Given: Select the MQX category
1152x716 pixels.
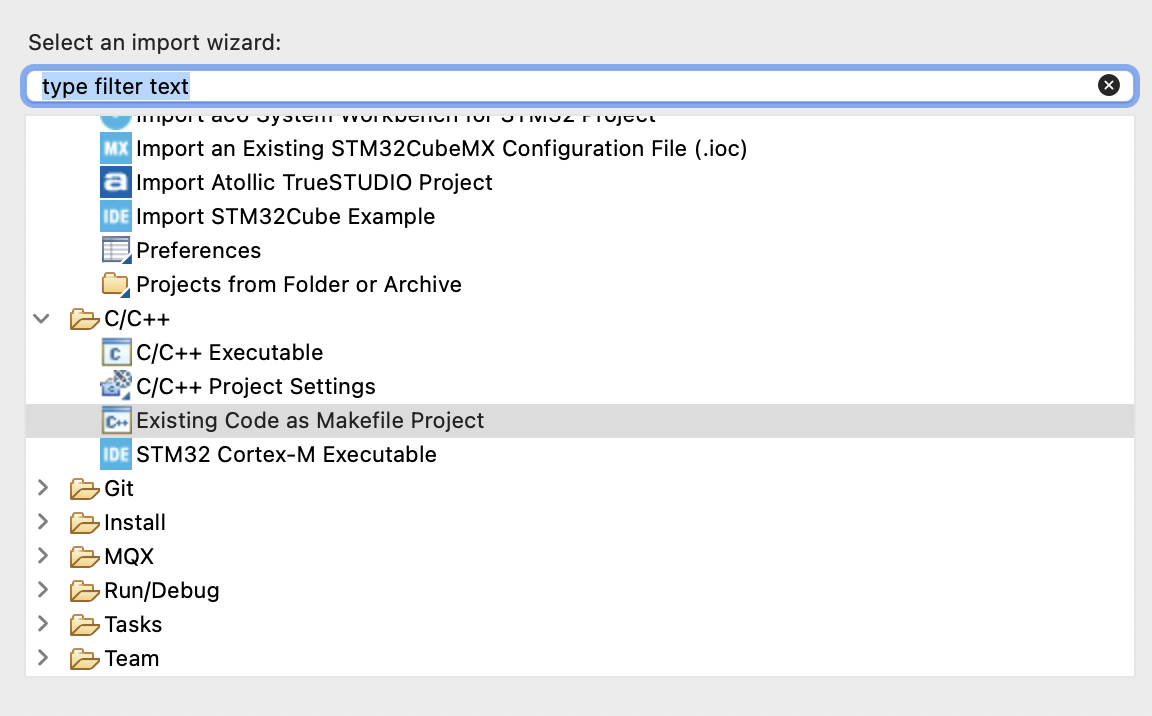Looking at the screenshot, I should [x=128, y=556].
